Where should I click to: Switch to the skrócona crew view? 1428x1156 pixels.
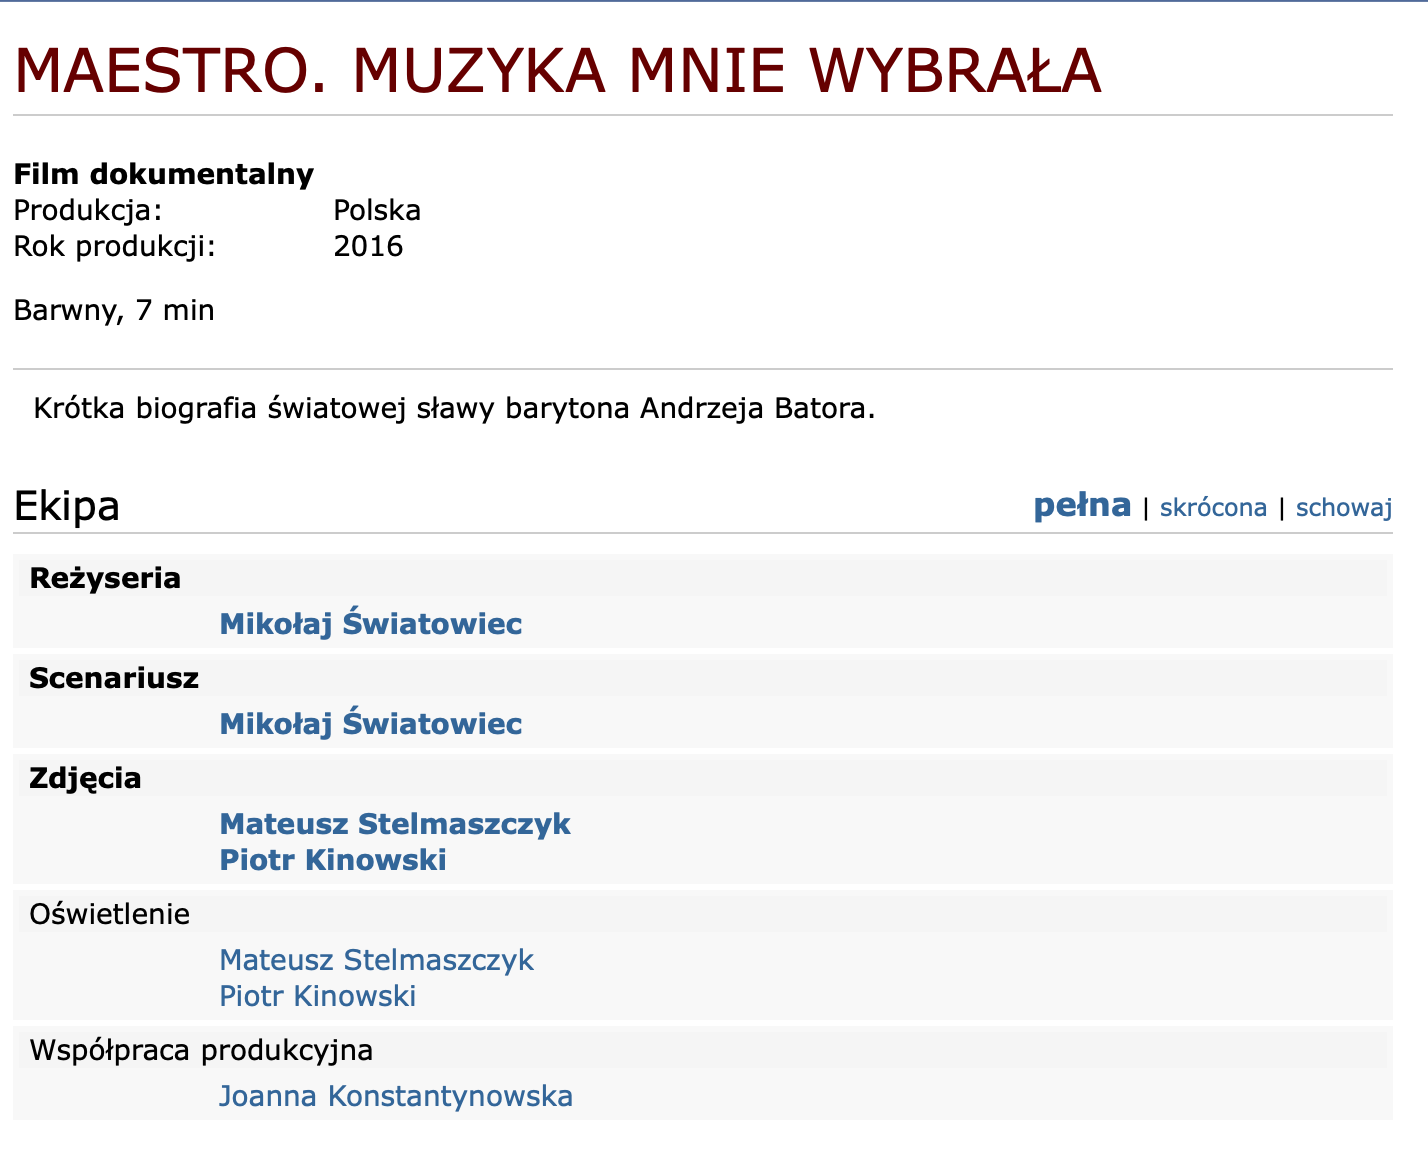coord(1212,508)
